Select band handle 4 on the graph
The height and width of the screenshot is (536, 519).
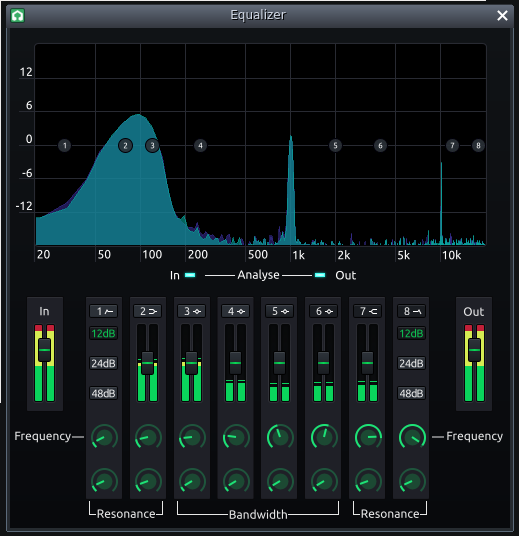pyautogui.click(x=200, y=146)
